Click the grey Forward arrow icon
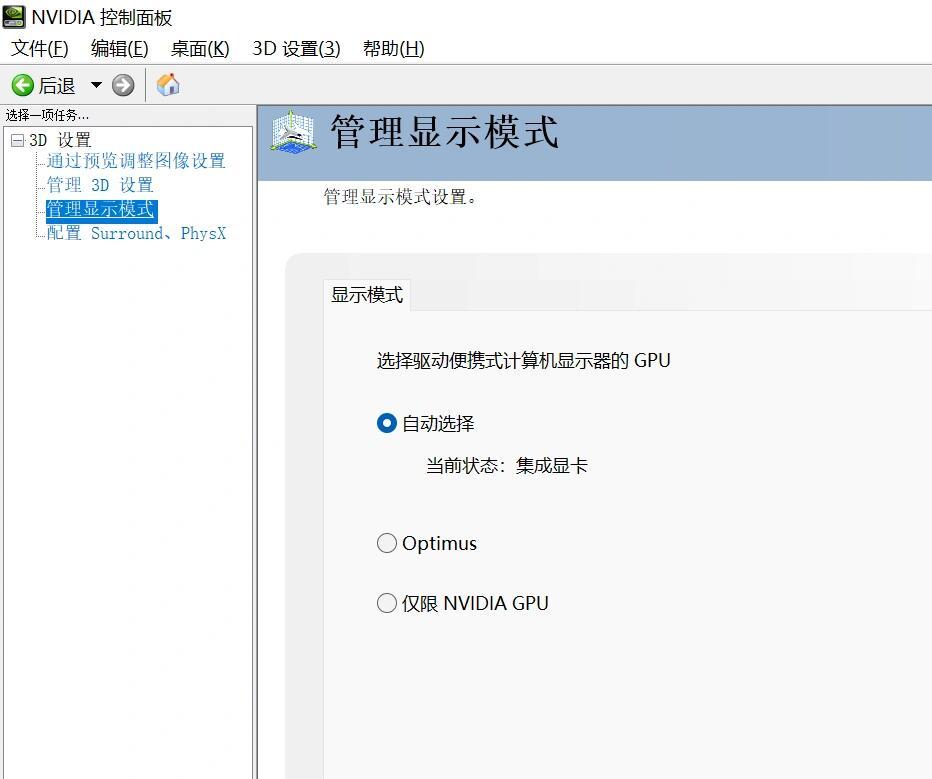 pyautogui.click(x=123, y=85)
